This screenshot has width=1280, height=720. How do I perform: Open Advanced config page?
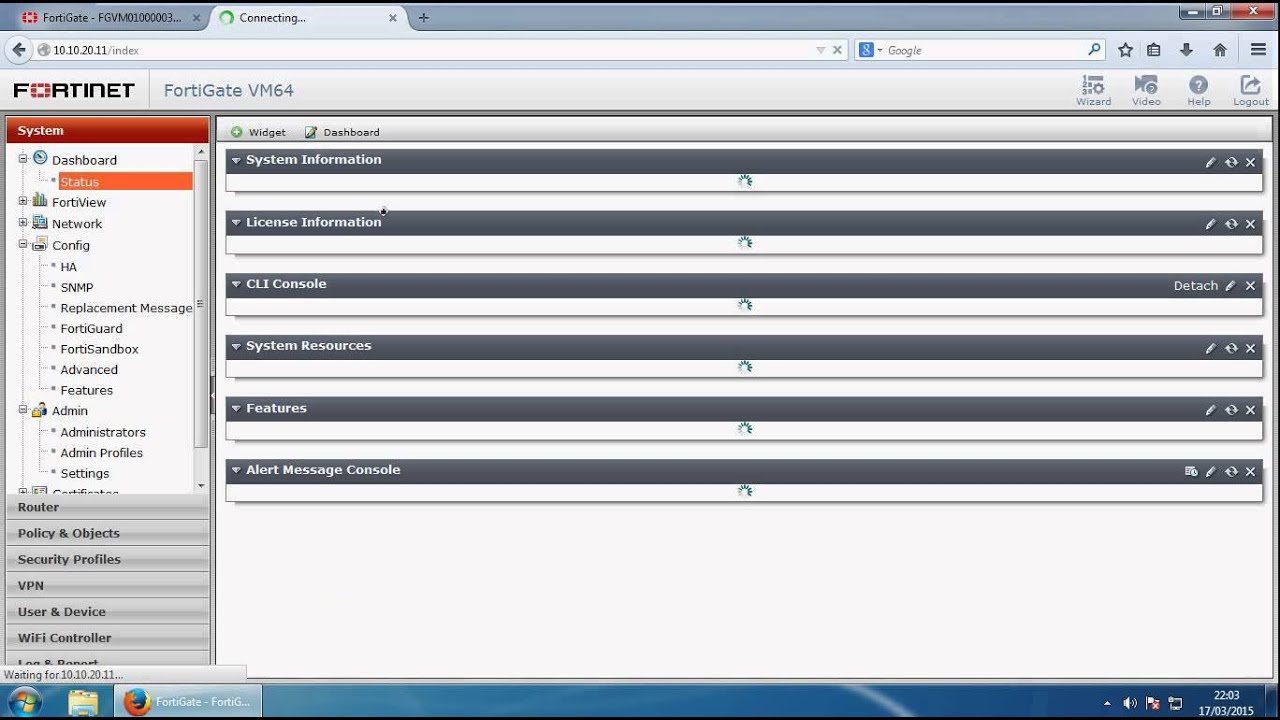(89, 370)
